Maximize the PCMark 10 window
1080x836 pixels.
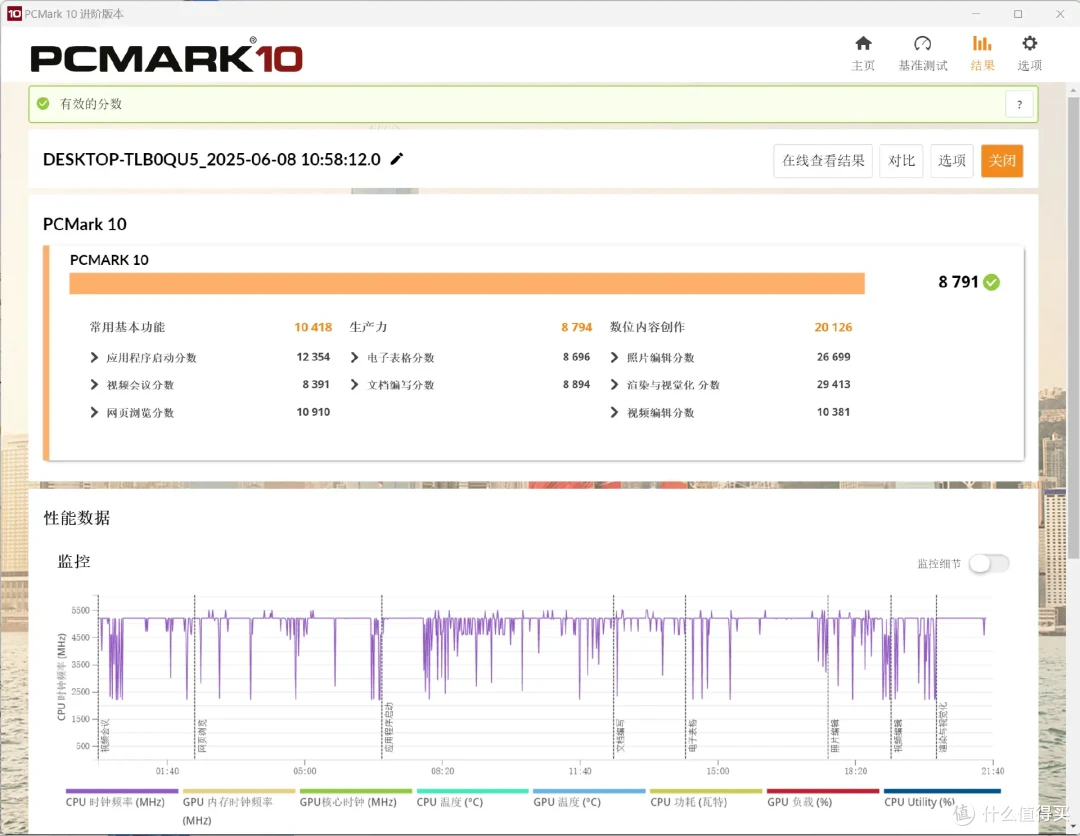[x=1018, y=14]
